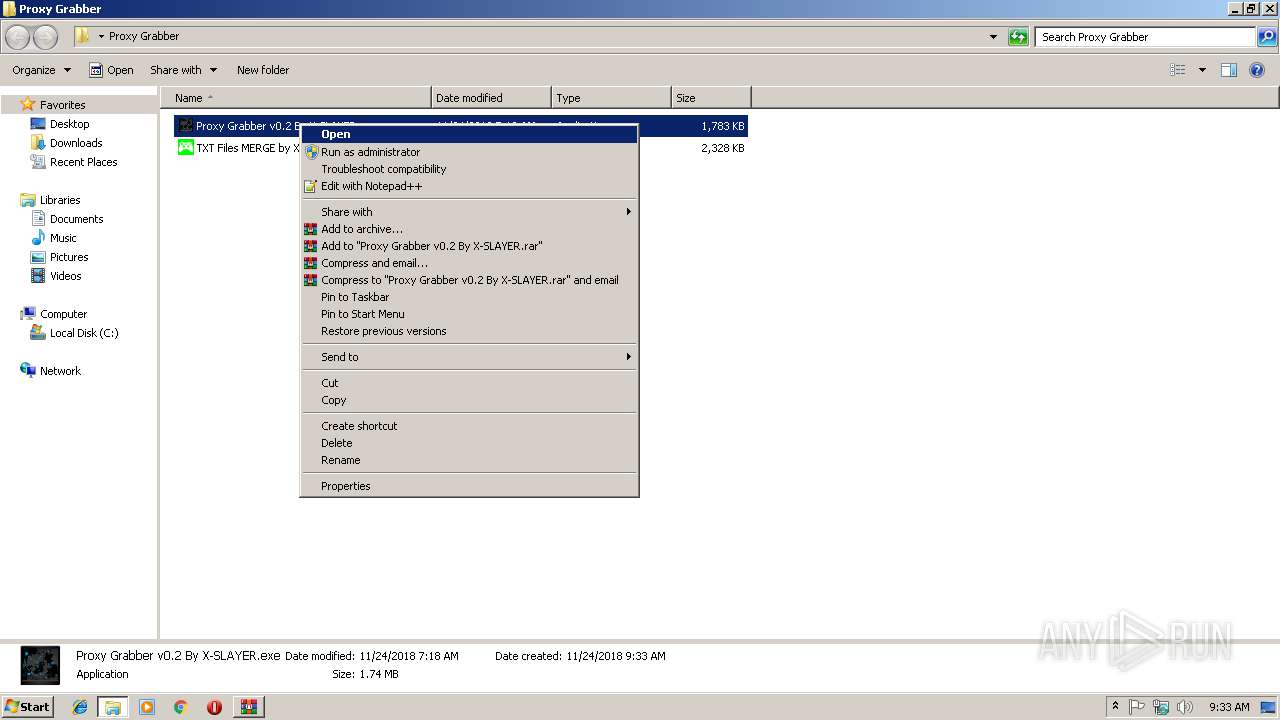The width and height of the screenshot is (1280, 720).
Task: Click the Back navigation arrow
Action: click(17, 37)
